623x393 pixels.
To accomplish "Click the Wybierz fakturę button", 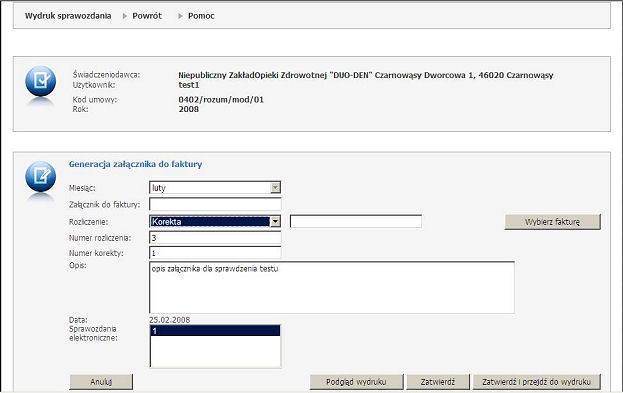I will pos(552,222).
